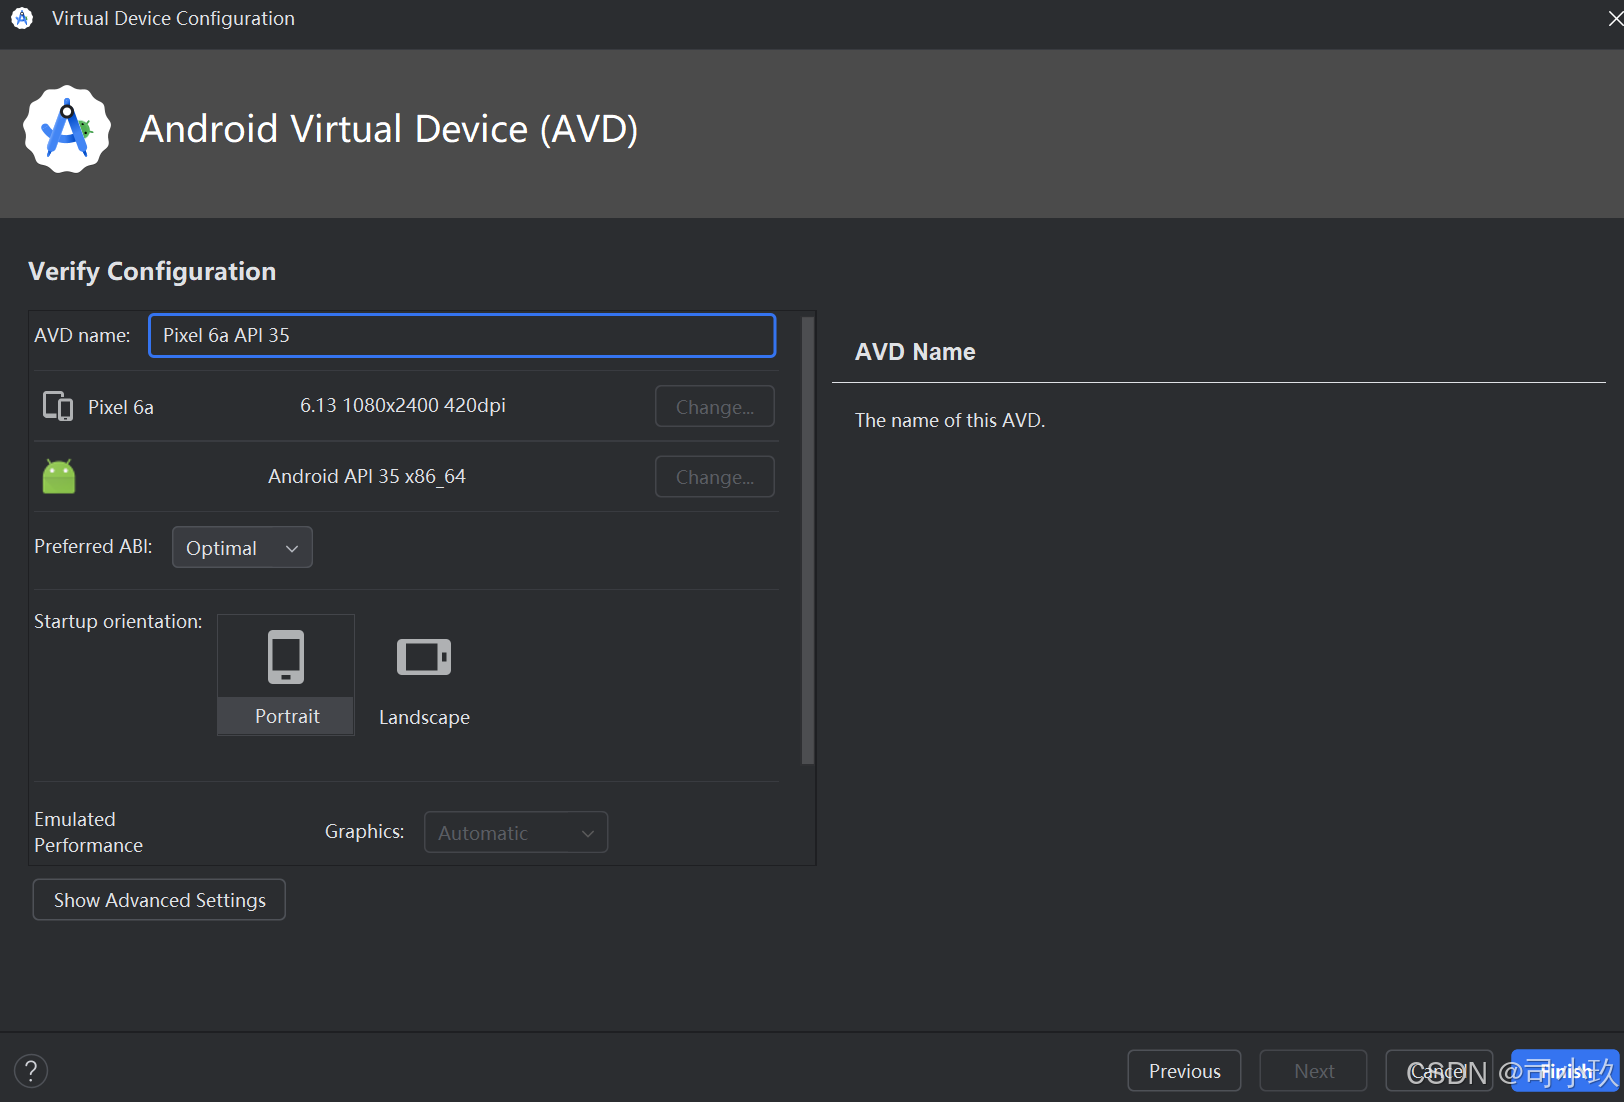Open the Preferred ABI dropdown
This screenshot has width=1624, height=1102.
point(242,547)
